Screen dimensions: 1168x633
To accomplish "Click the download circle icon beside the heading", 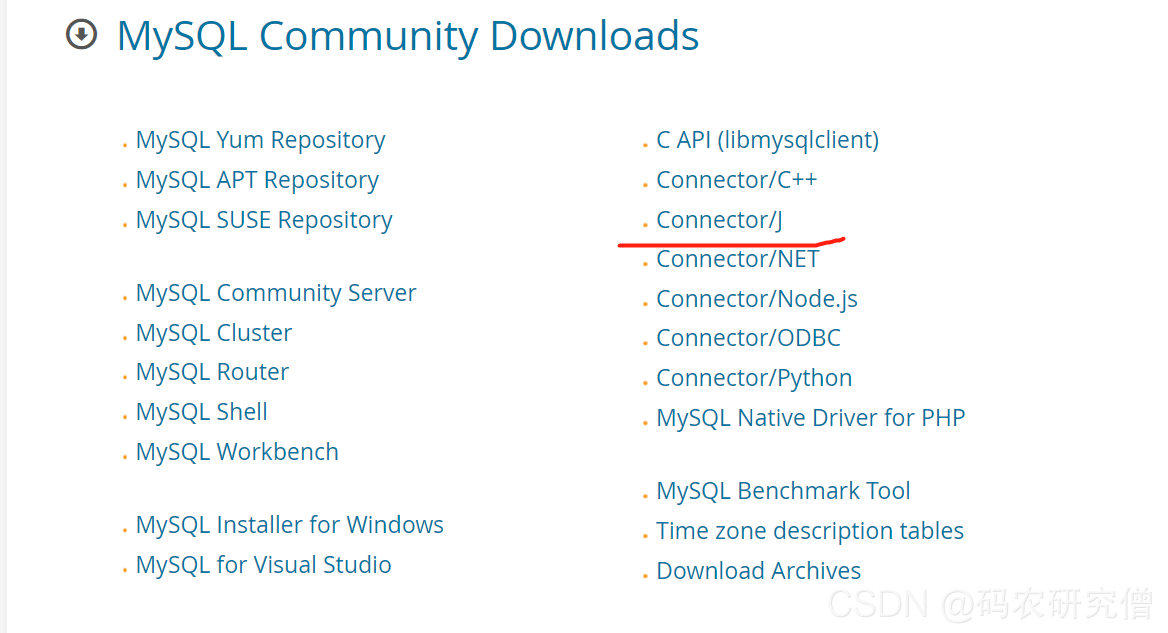I will pyautogui.click(x=81, y=34).
